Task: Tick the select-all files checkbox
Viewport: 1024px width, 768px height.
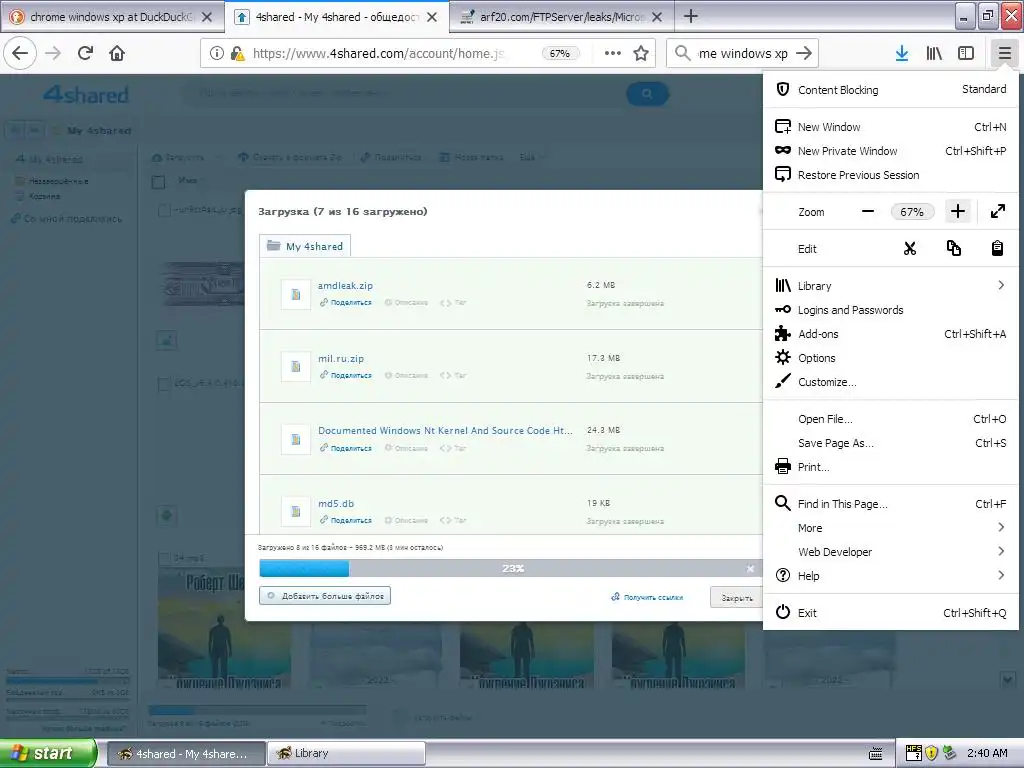Action: (x=159, y=182)
